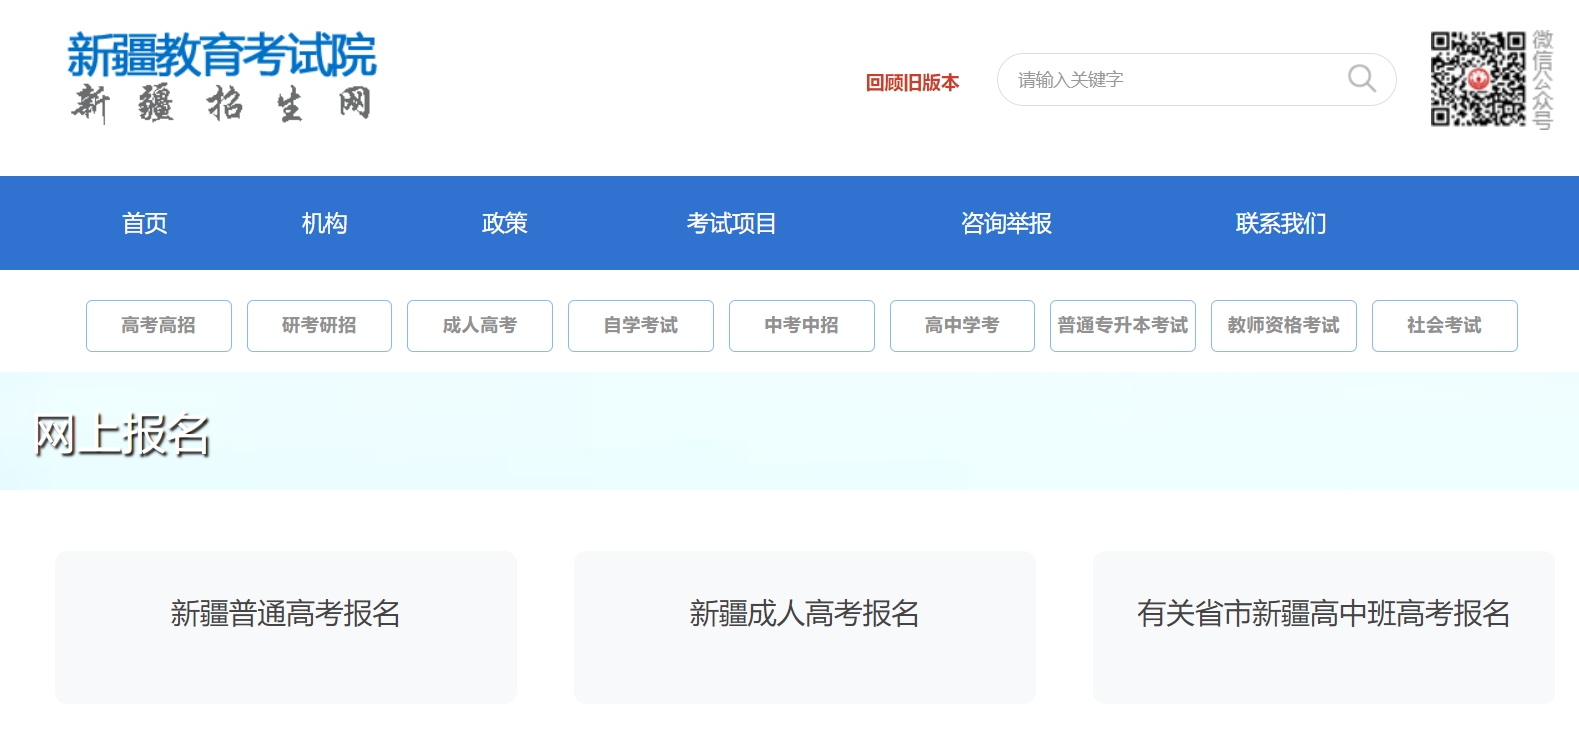
Task: Open the 教师资格考试 button
Action: pyautogui.click(x=1283, y=326)
